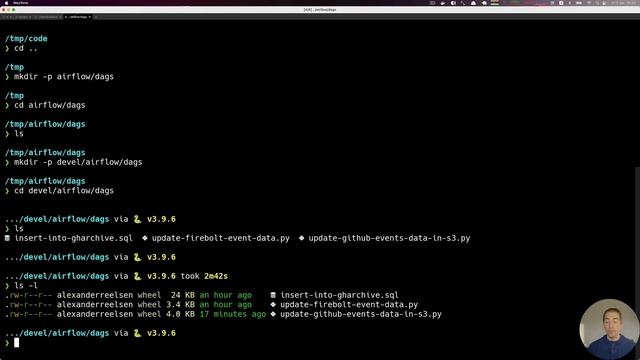The image size is (640, 360).
Task: Click the 'mkdir -p devel/airflow/dags' command
Action: pos(78,162)
